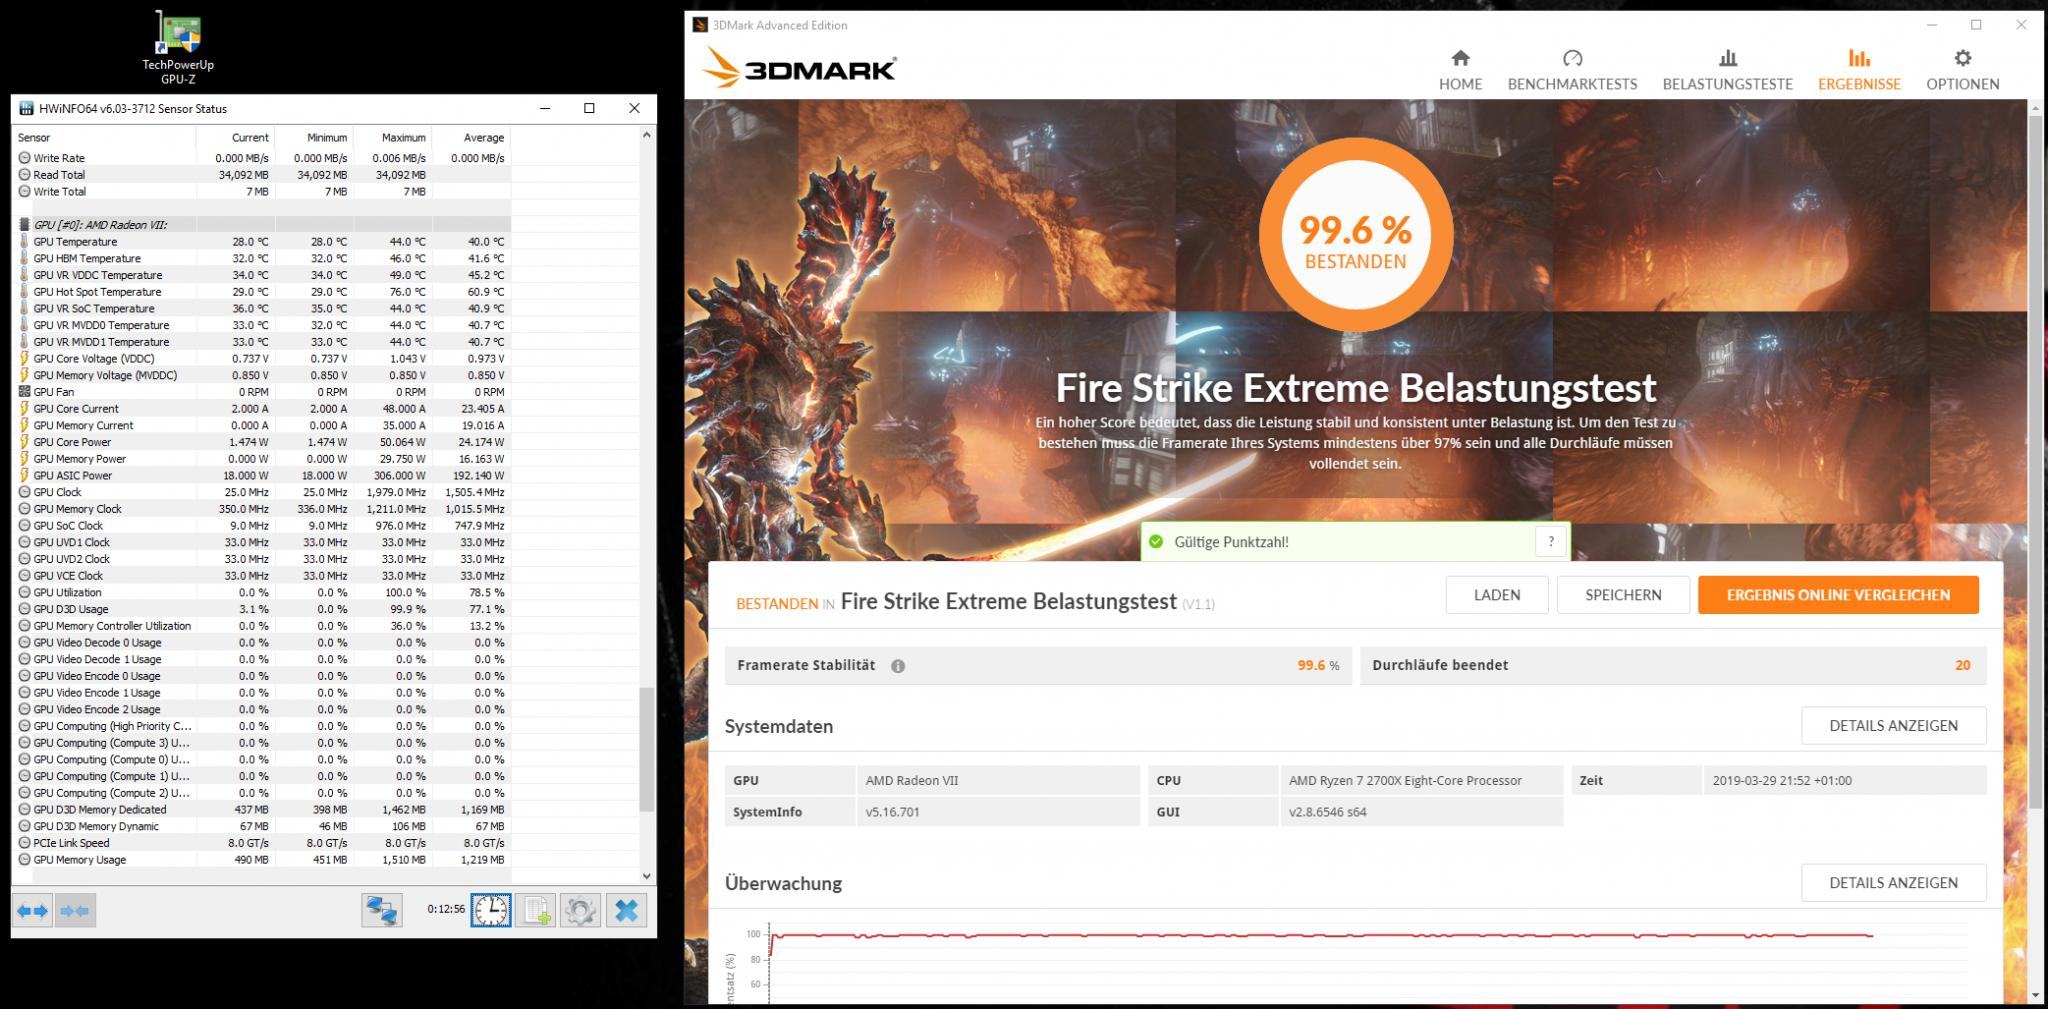This screenshot has width=2048, height=1009.
Task: Click SystemInfo version 'v5.16.701'
Action: click(x=892, y=812)
